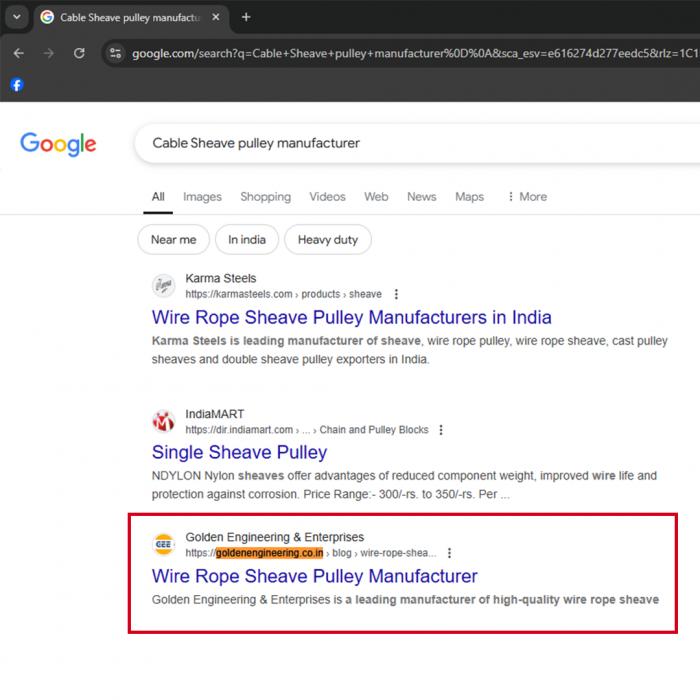
Task: Apply the In india filter chip
Action: coord(247,240)
